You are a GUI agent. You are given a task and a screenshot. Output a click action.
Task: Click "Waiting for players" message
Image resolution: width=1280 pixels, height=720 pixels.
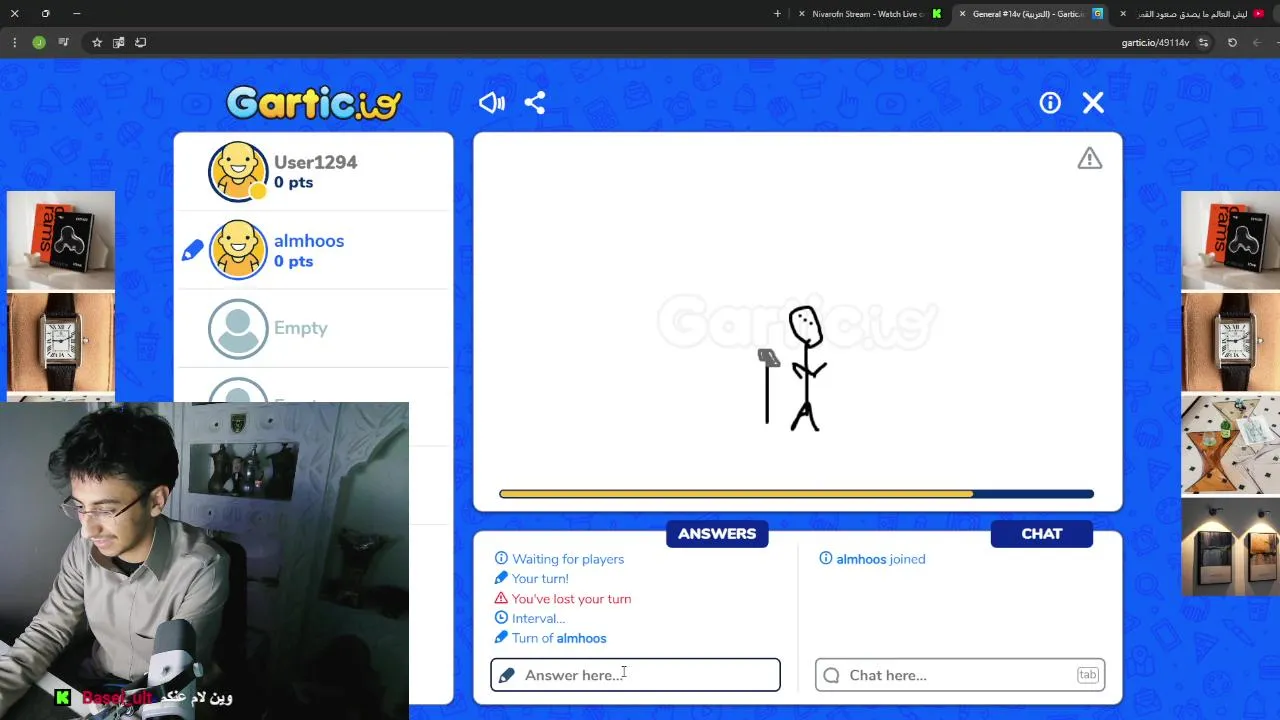click(x=568, y=559)
